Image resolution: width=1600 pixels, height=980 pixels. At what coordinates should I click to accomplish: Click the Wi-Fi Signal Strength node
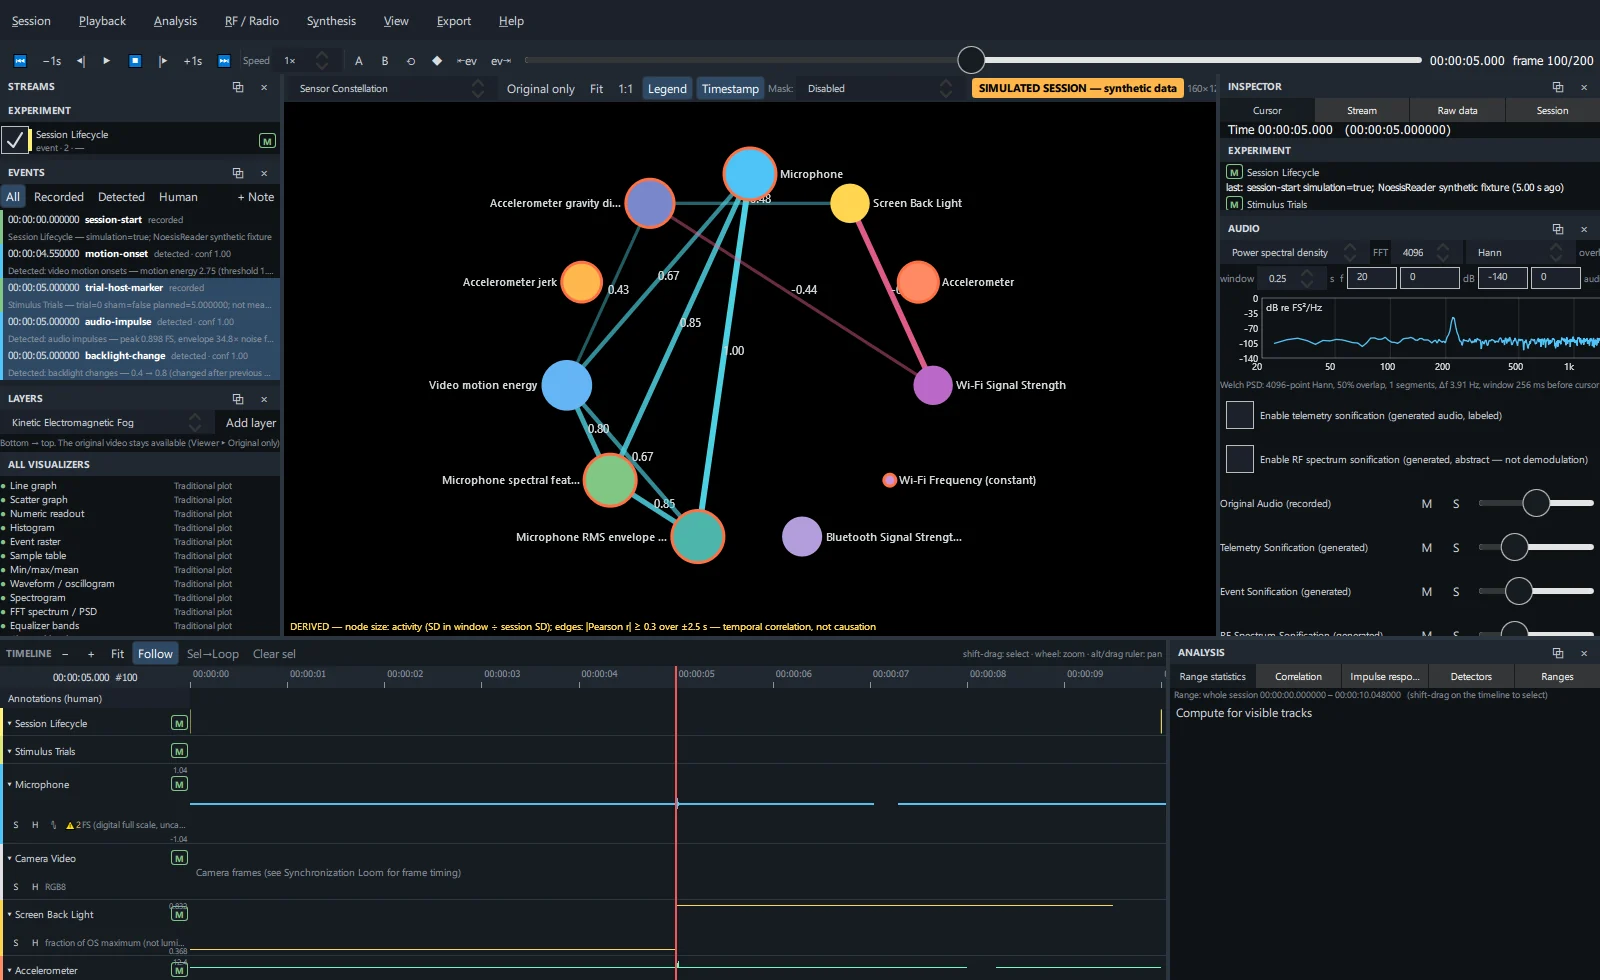point(933,385)
